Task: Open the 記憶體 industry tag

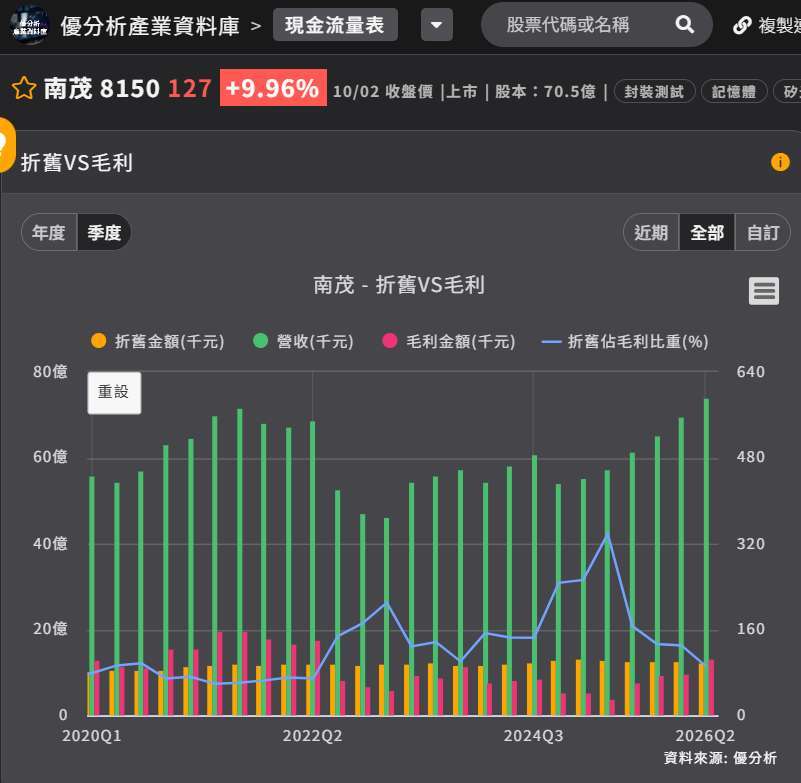Action: tap(734, 91)
